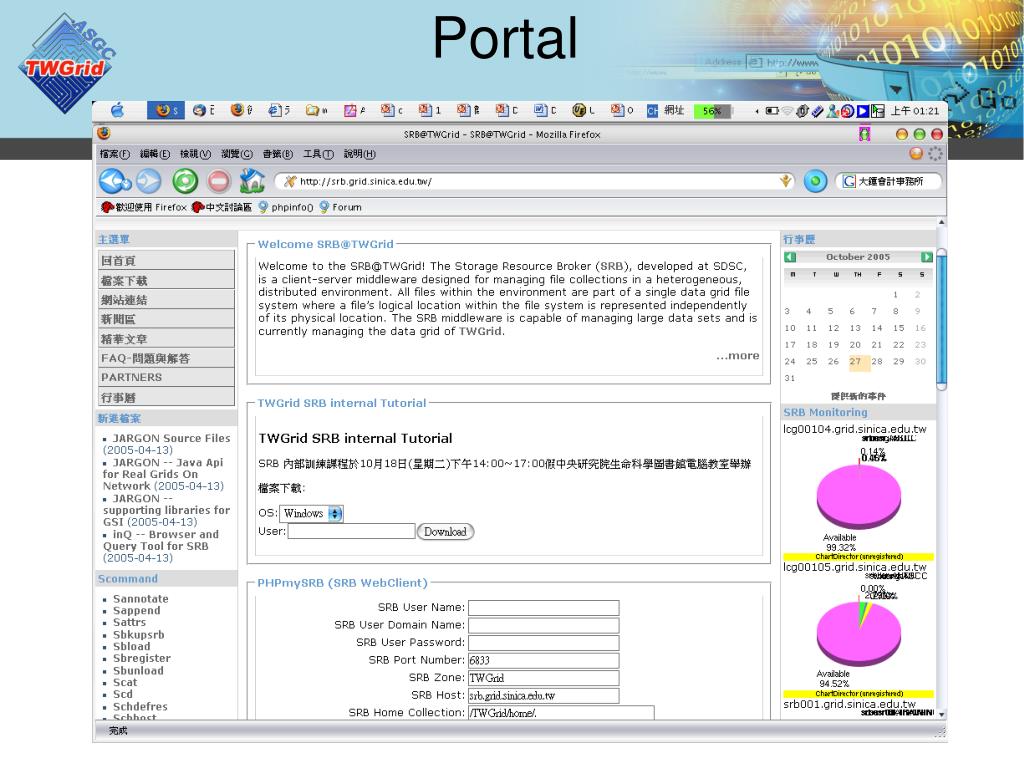This screenshot has width=1024, height=768.
Task: Click the blue vertical scrollbar thumb
Action: (x=941, y=319)
